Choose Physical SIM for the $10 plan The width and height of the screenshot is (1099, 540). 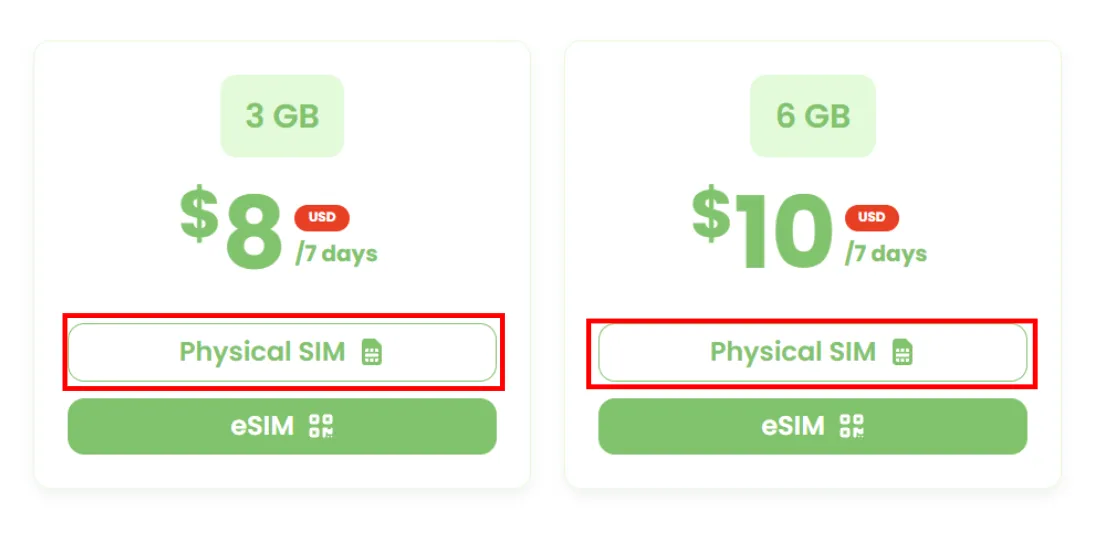click(x=813, y=352)
